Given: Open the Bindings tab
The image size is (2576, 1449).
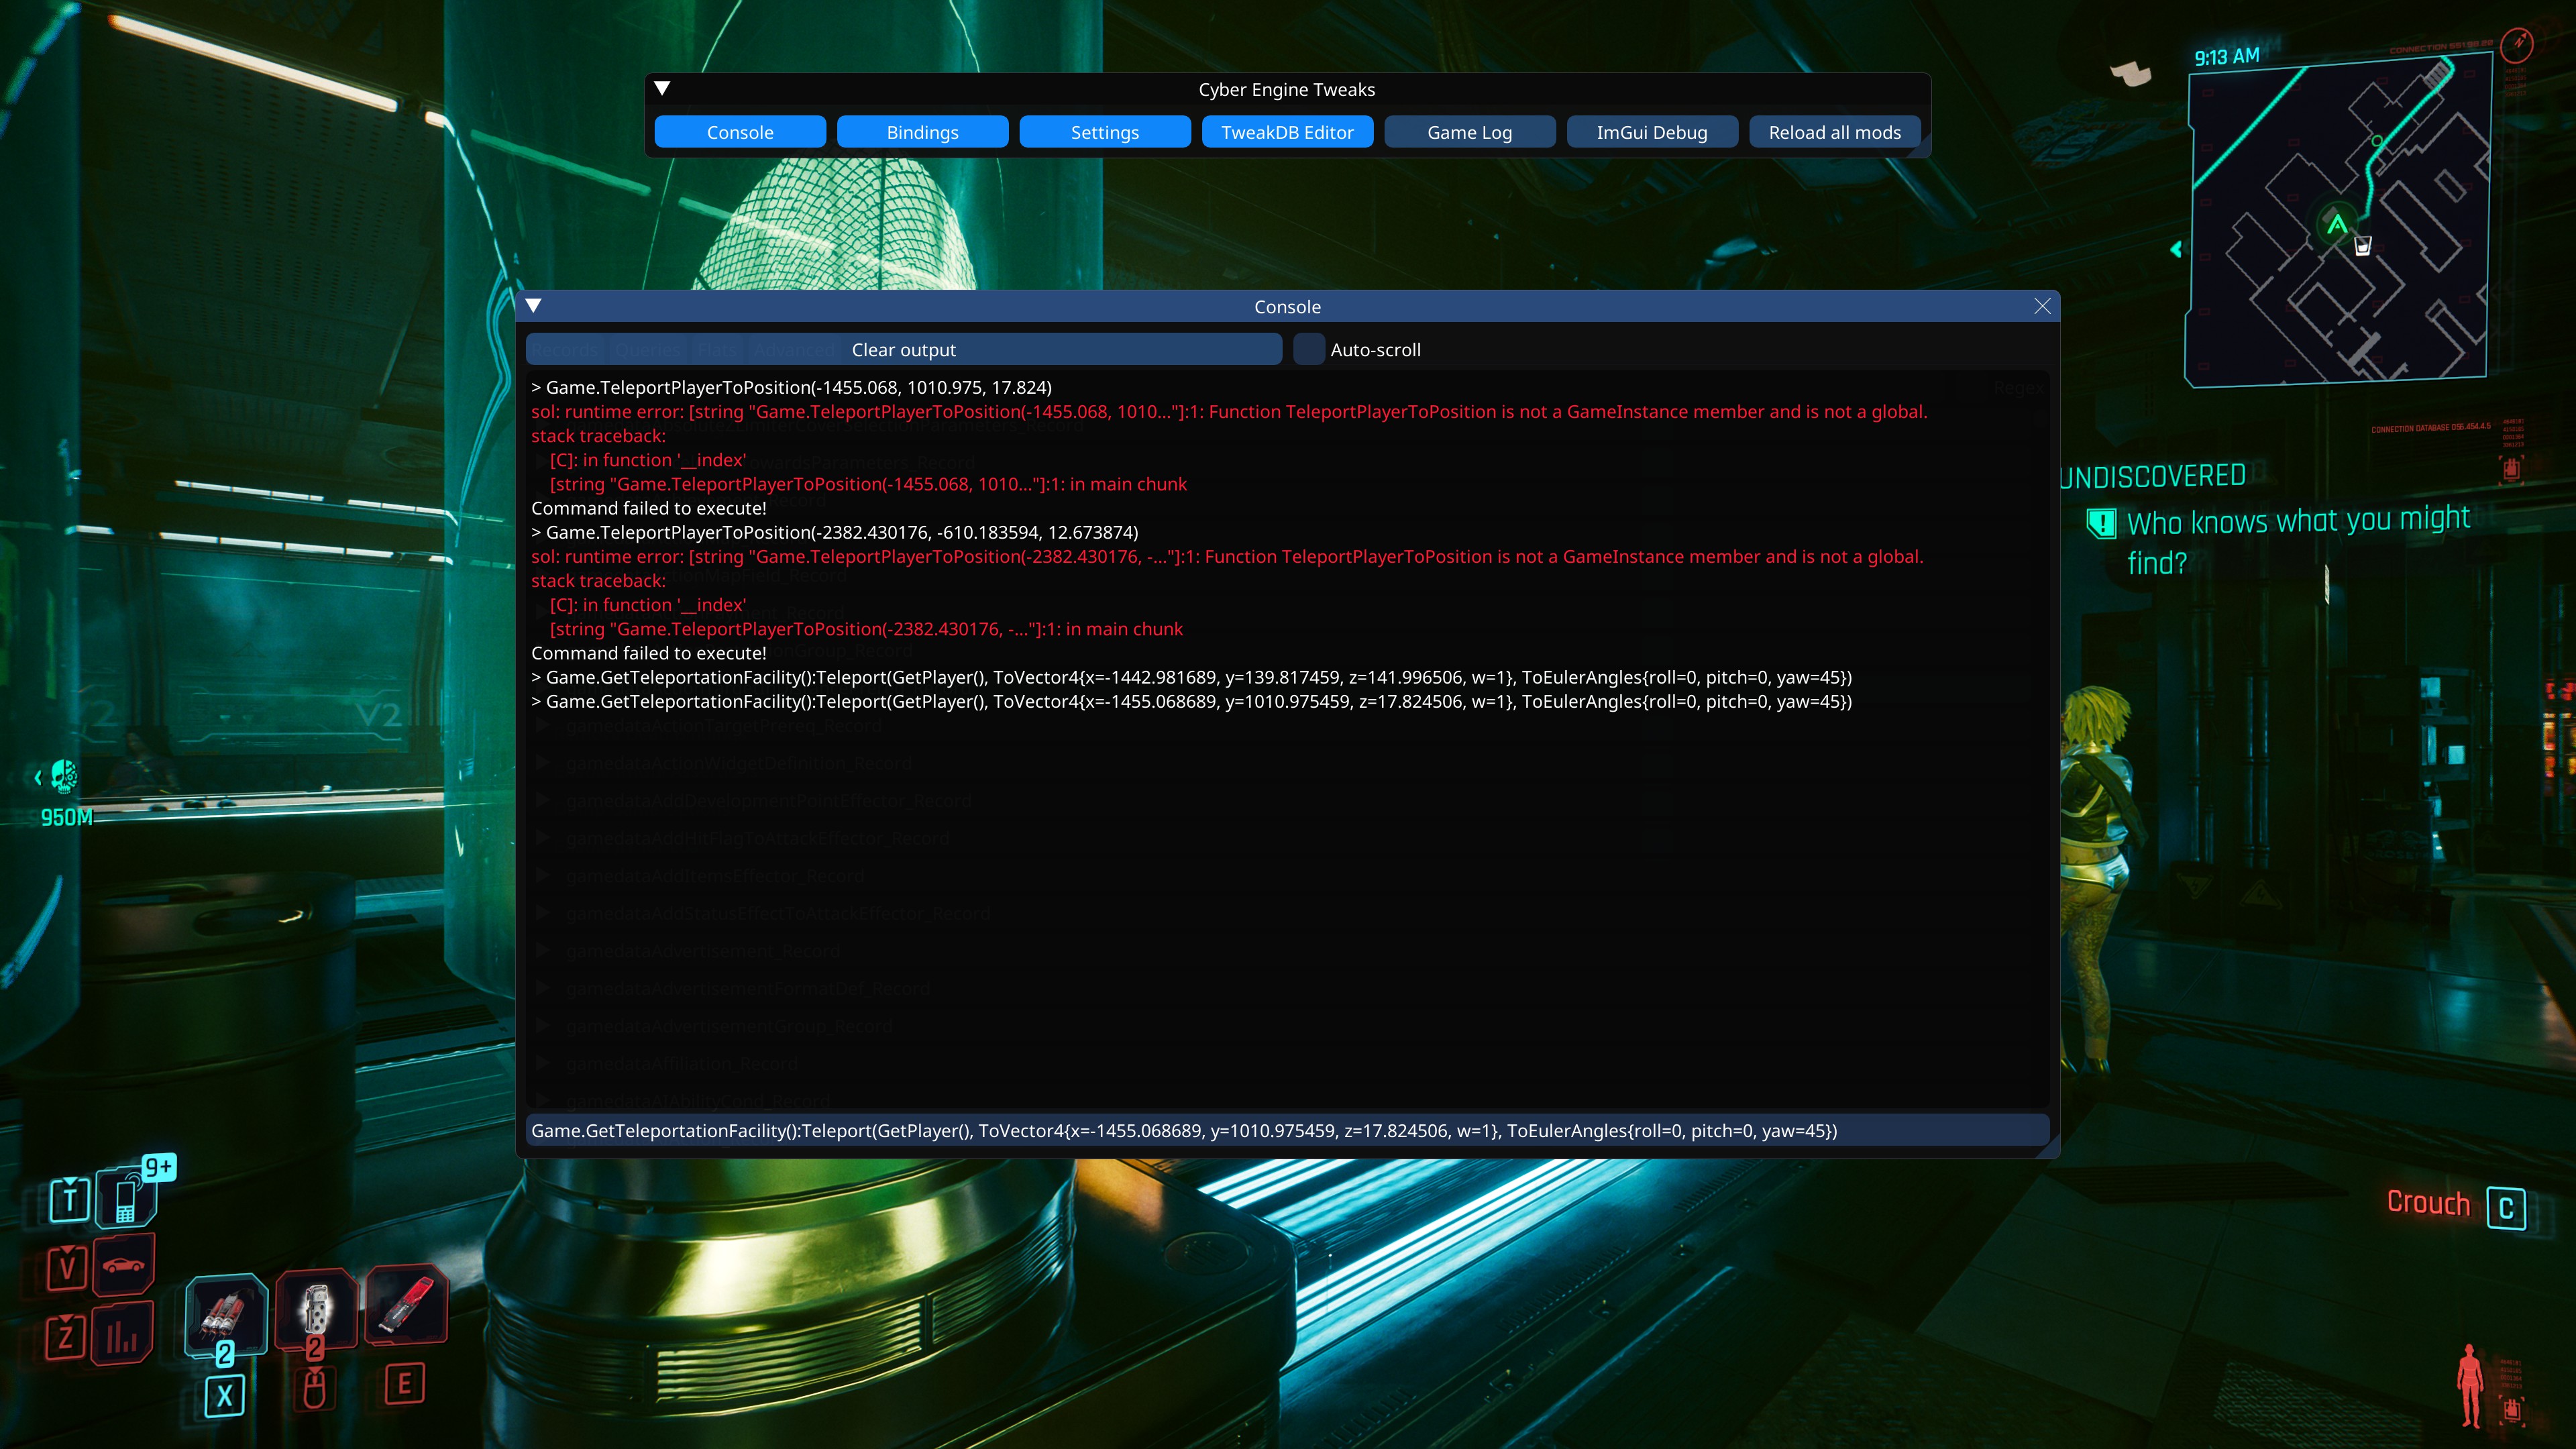Looking at the screenshot, I should tap(922, 132).
